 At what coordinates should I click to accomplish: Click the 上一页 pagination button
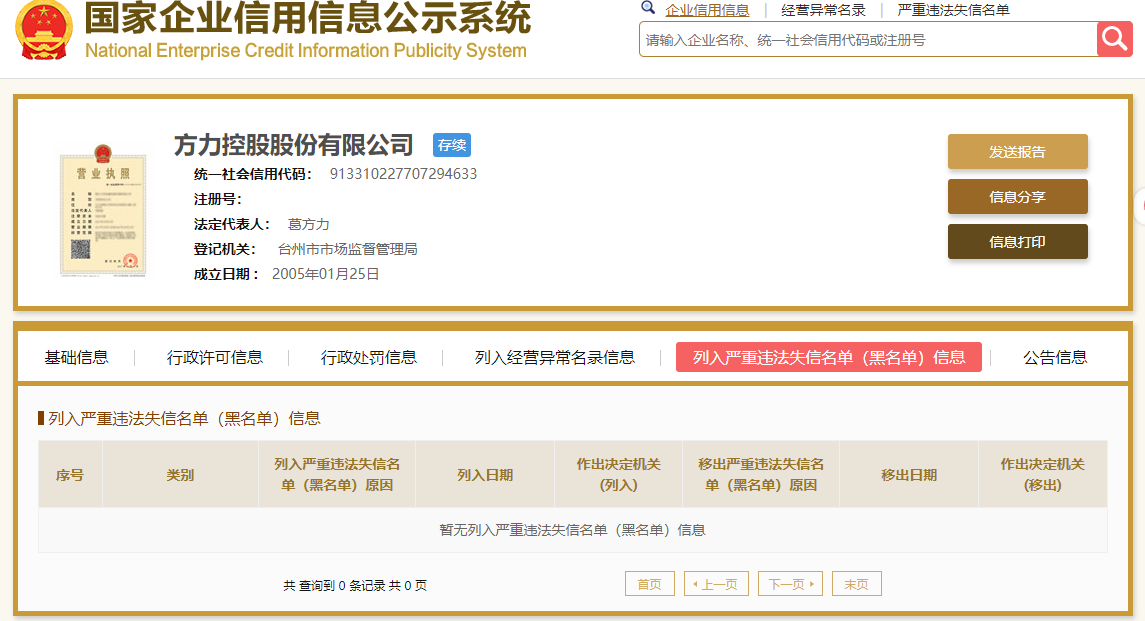[x=716, y=584]
